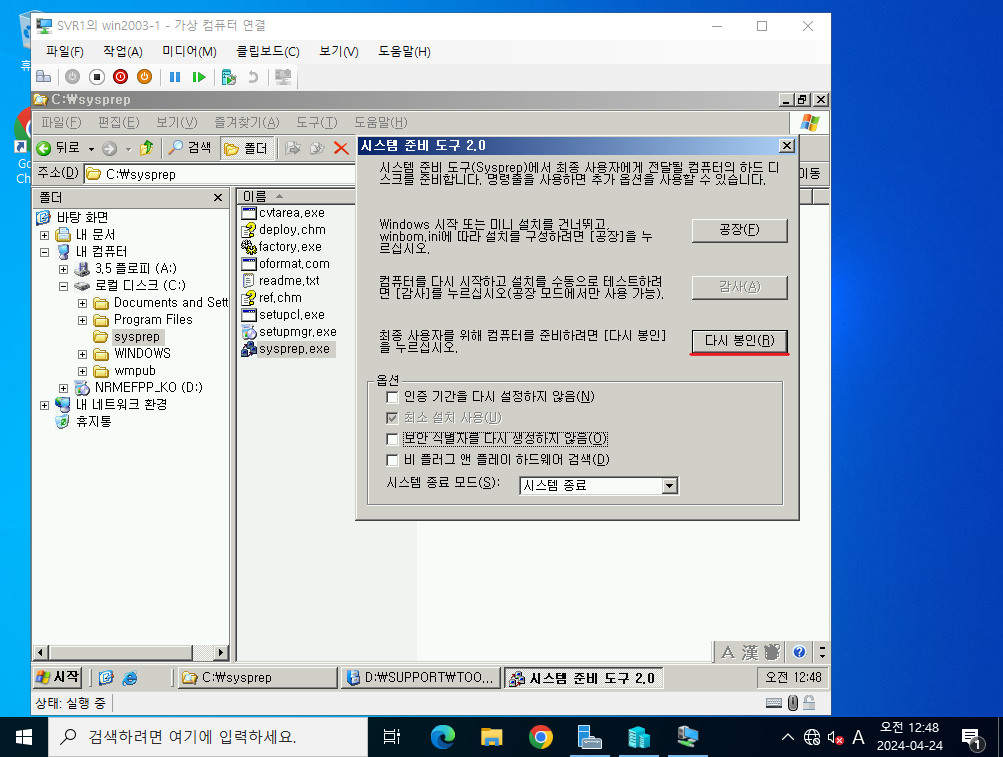The height and width of the screenshot is (757, 1003).
Task: Open 즐겨찾기(A) menu in Explorer
Action: (x=247, y=122)
